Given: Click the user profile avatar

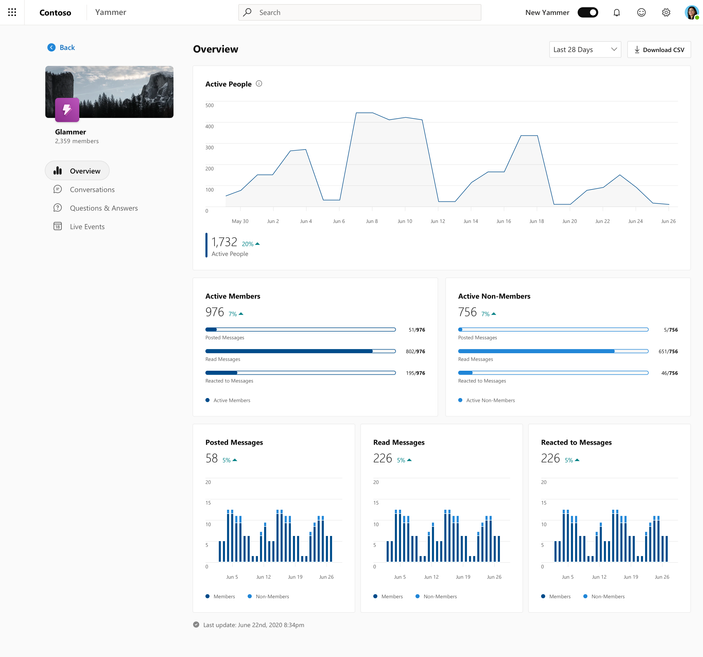Looking at the screenshot, I should [x=691, y=12].
